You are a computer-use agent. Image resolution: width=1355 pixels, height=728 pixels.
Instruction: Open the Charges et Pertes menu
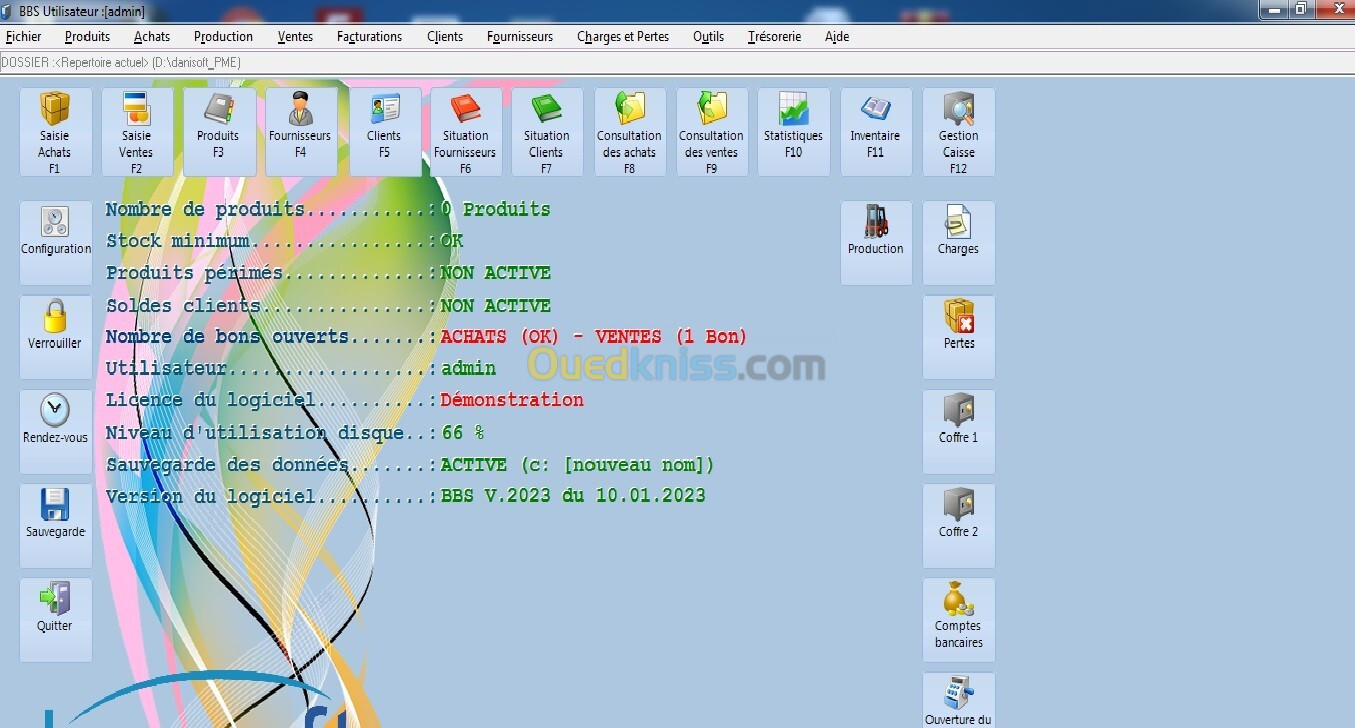tap(623, 37)
